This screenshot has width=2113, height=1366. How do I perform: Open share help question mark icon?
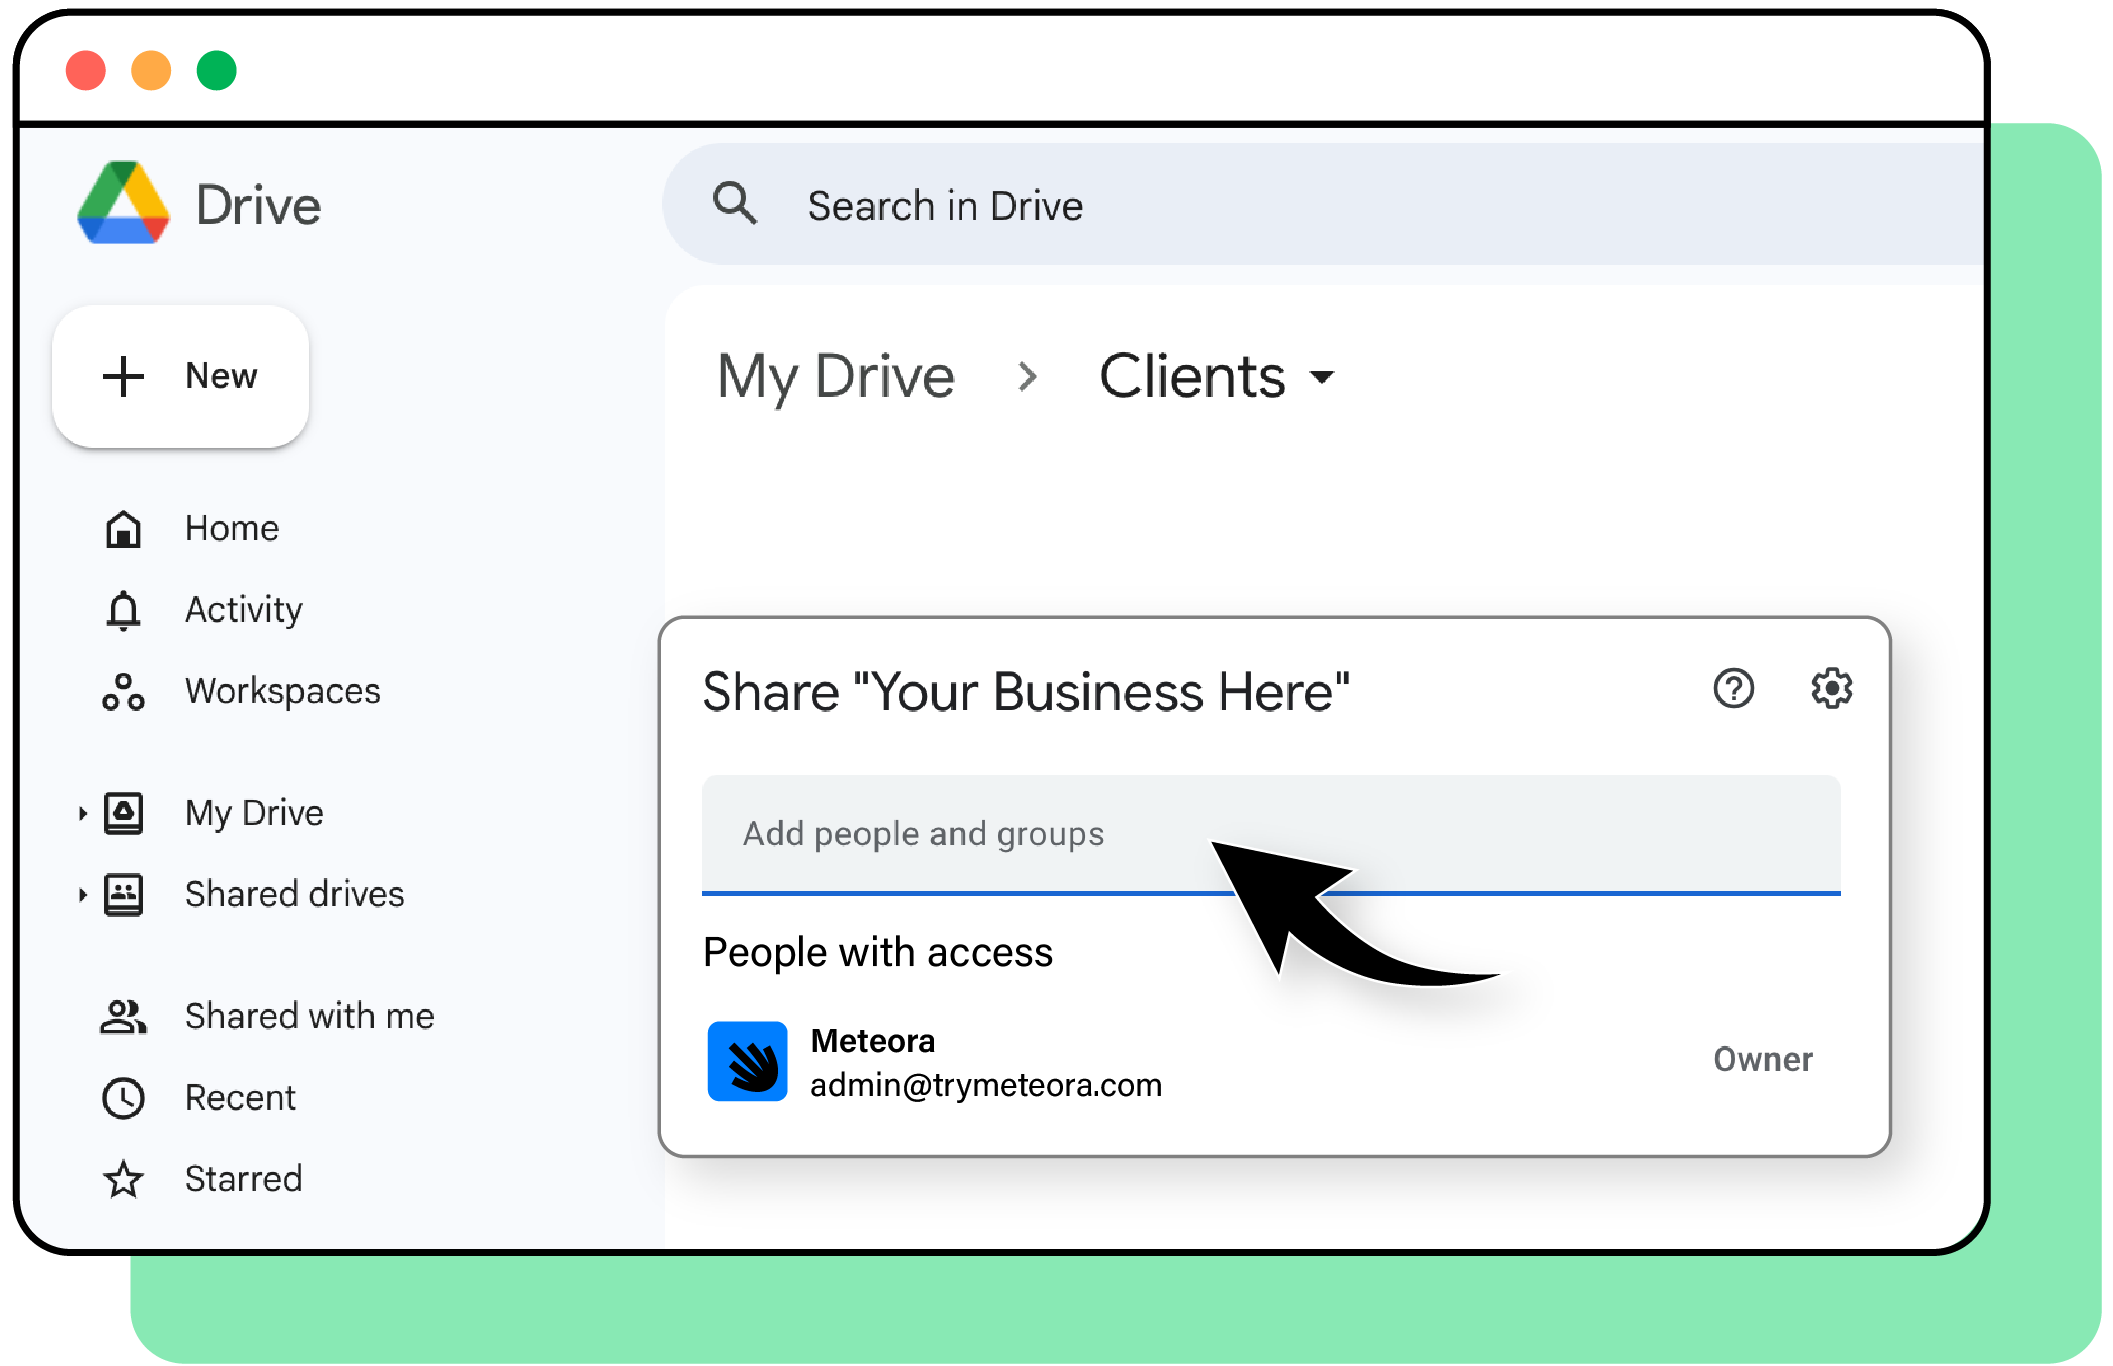point(1733,689)
